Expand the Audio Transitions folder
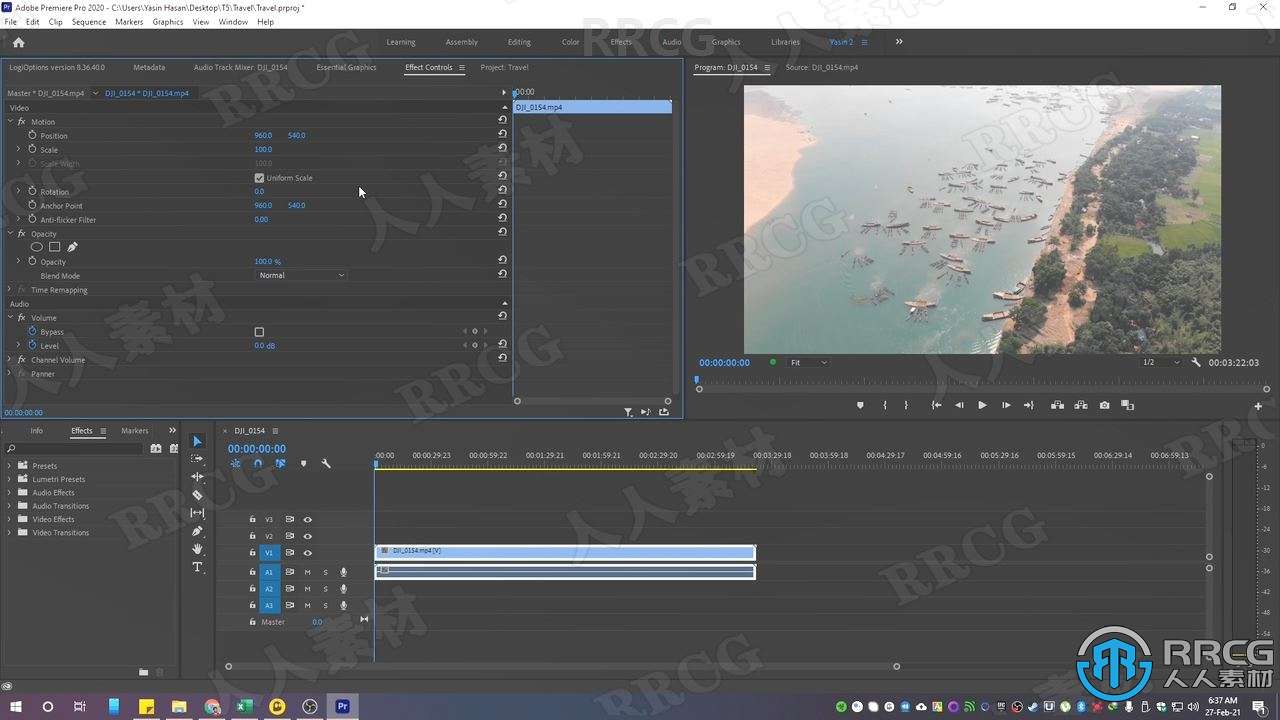The image size is (1280, 720). tap(10, 506)
